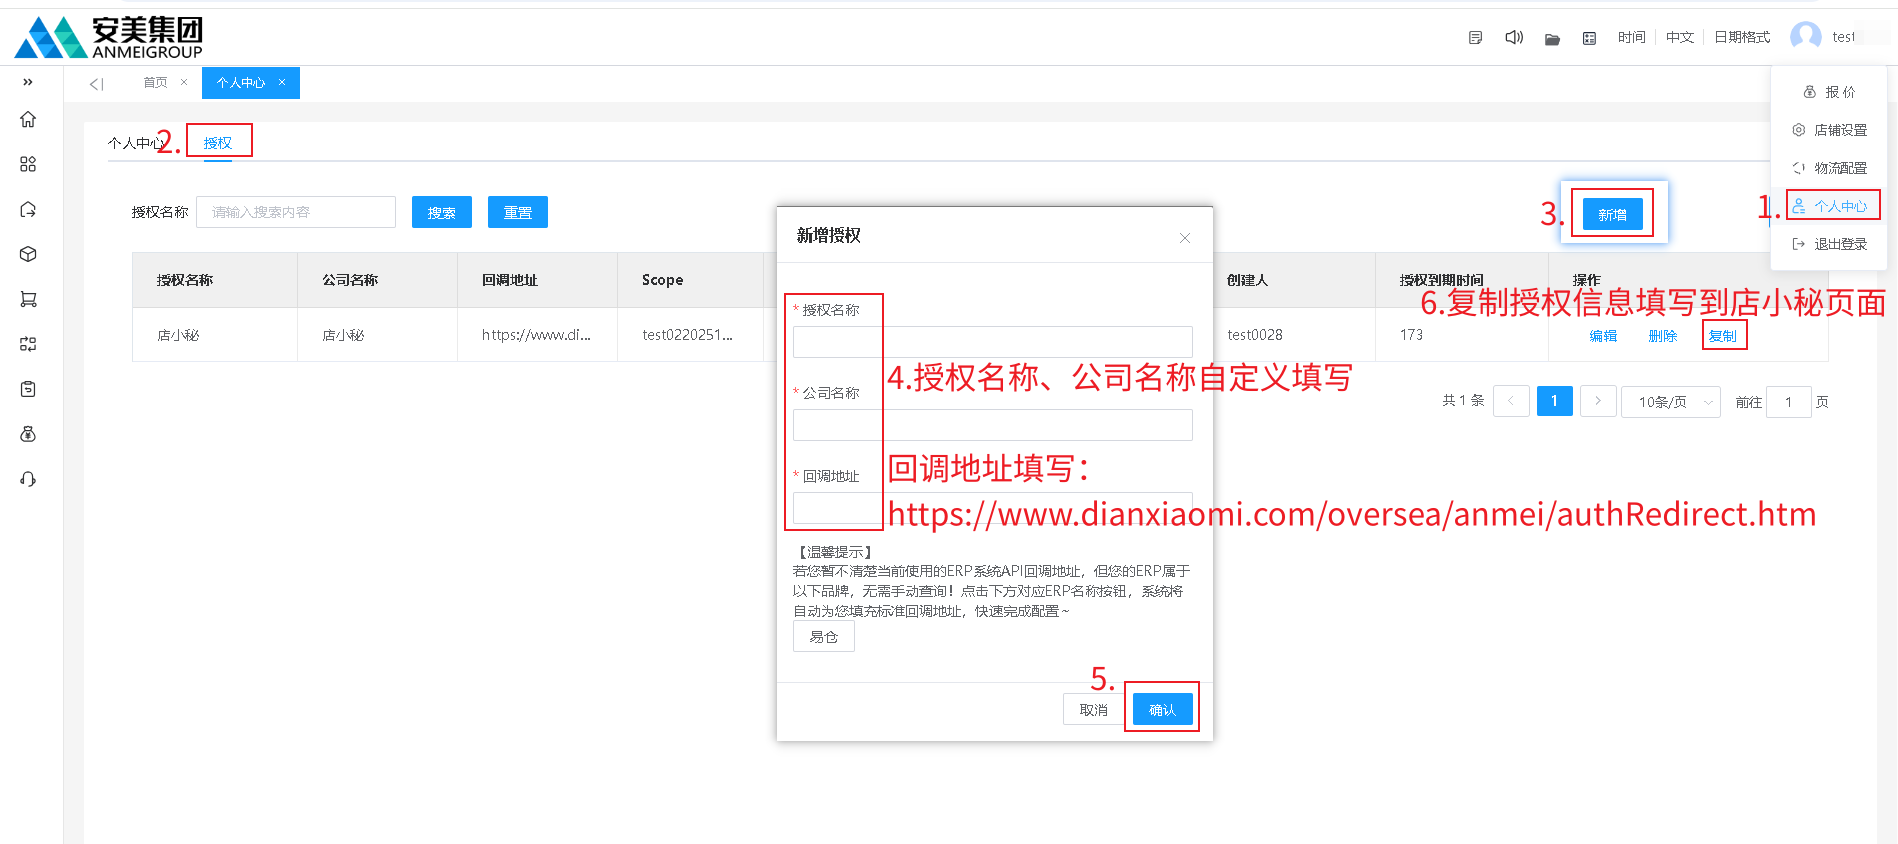Choose 物流配置 from the user menu

(1829, 168)
